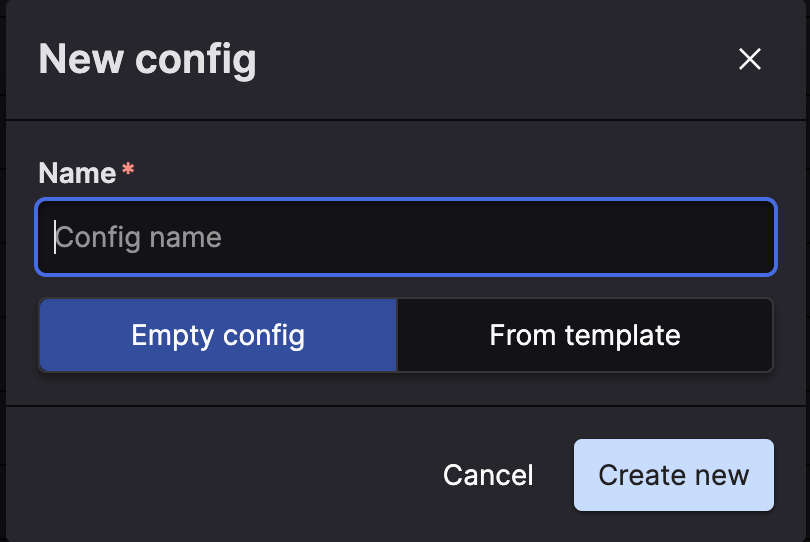This screenshot has height=542, width=810.
Task: Click the Name field label
Action: (77, 173)
